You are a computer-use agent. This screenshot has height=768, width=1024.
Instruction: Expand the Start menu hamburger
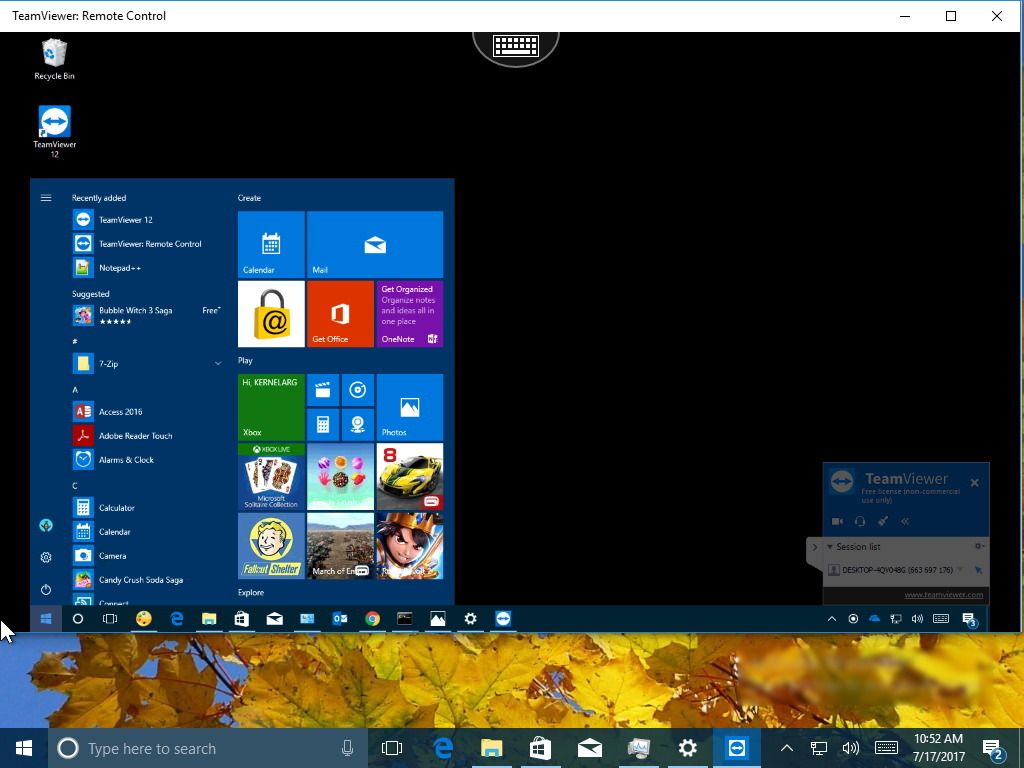tap(46, 197)
